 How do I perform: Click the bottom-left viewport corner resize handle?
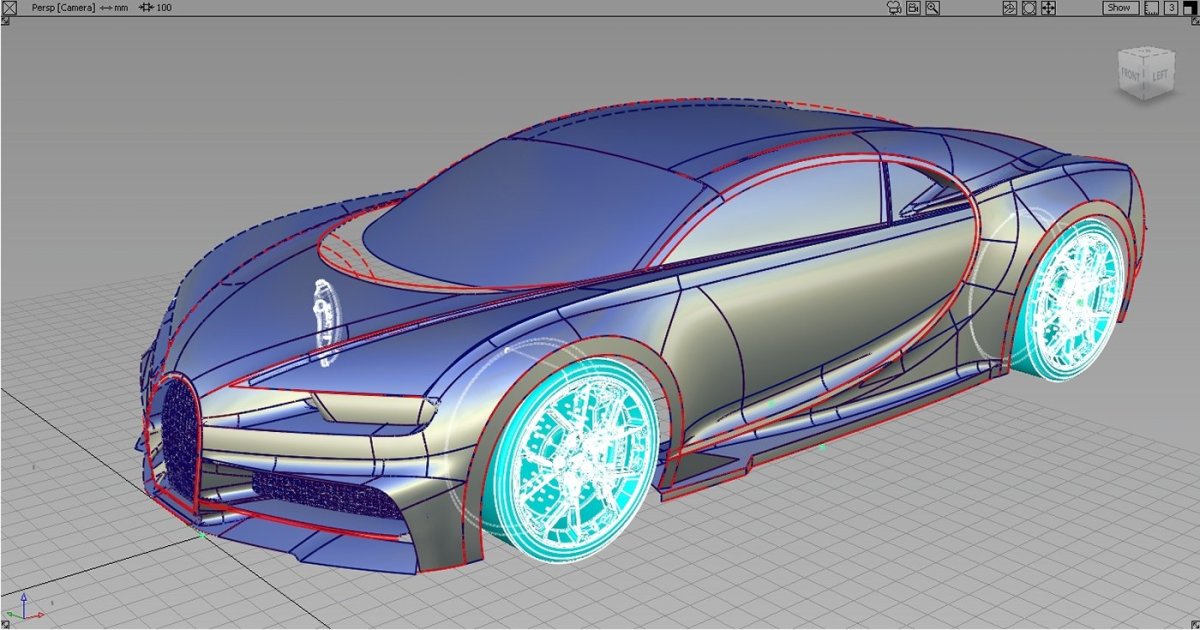click(4, 625)
